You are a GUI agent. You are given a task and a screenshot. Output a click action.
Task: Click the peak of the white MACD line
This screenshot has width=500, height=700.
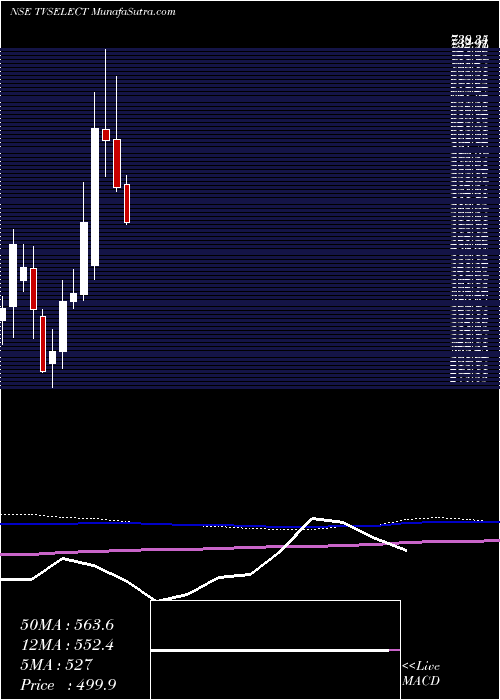point(313,518)
